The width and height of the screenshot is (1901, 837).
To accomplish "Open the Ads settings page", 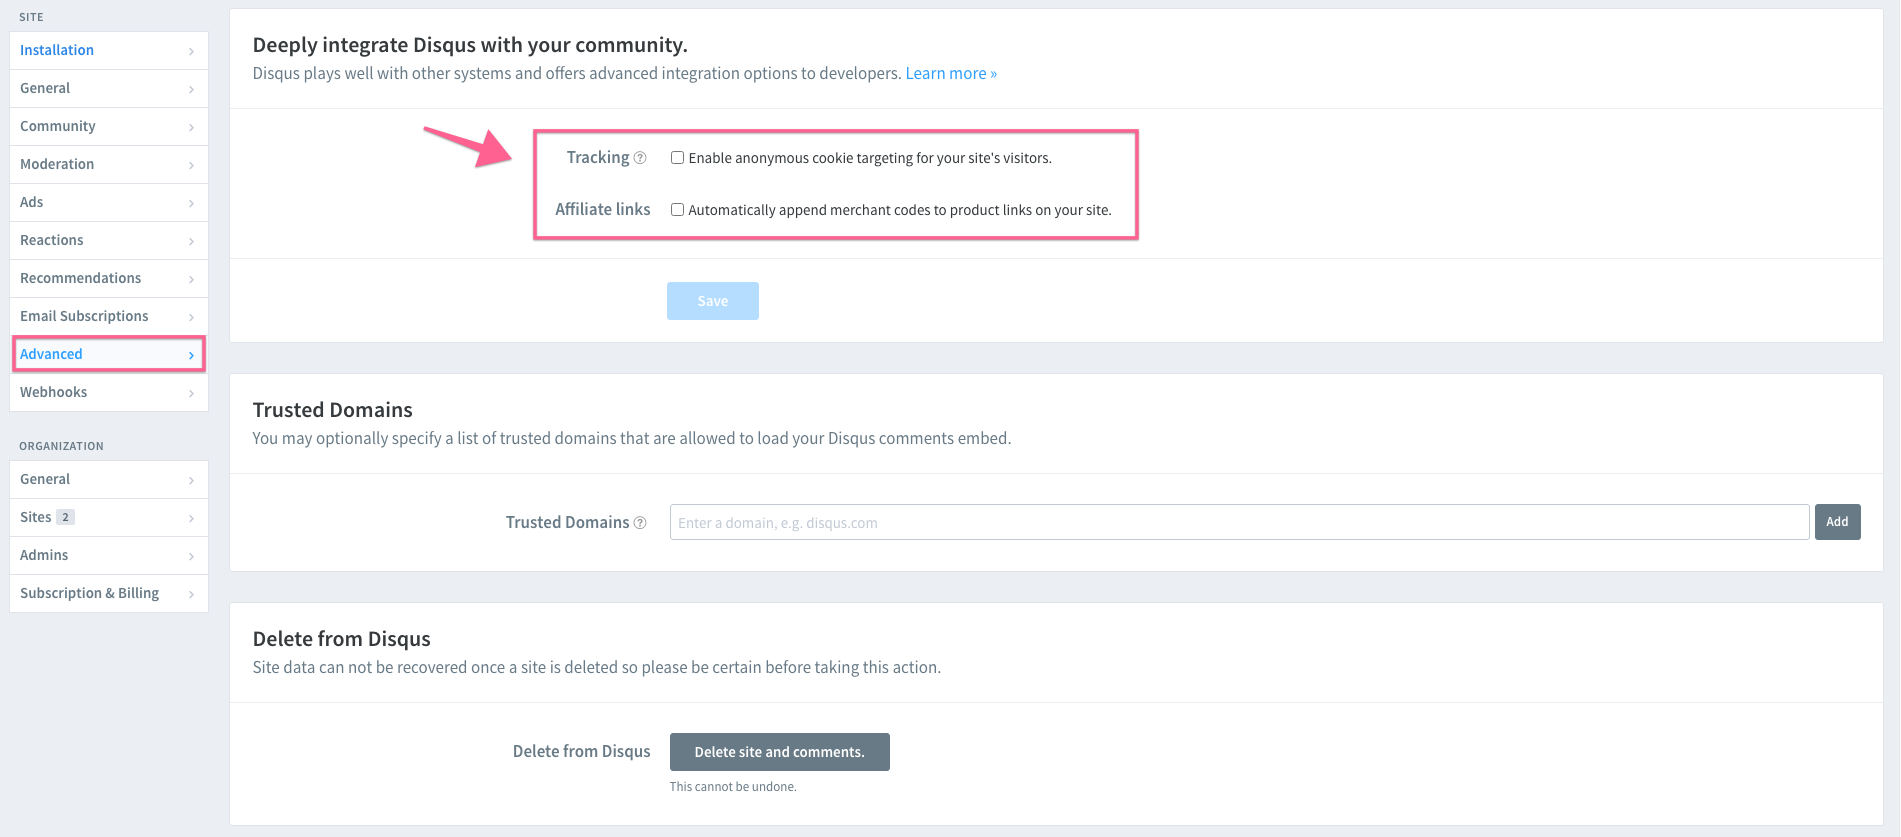I will (x=109, y=202).
